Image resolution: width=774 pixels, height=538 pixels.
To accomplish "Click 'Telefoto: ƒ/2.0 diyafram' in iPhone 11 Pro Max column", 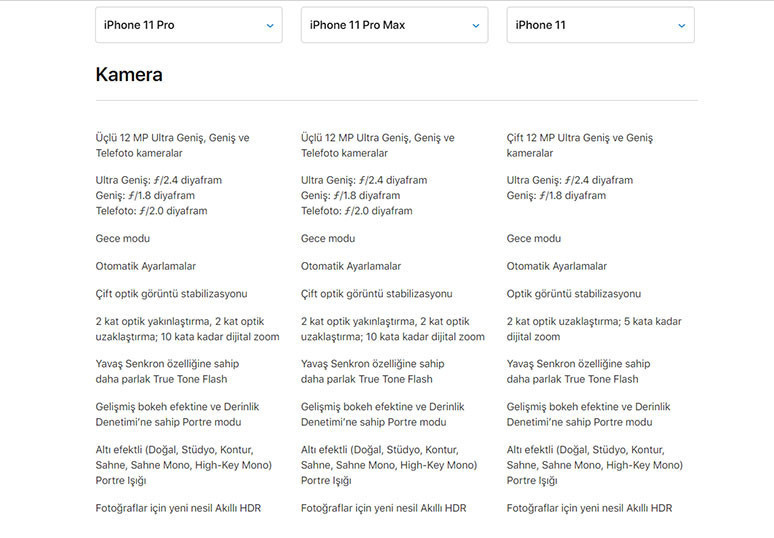I will [x=357, y=211].
